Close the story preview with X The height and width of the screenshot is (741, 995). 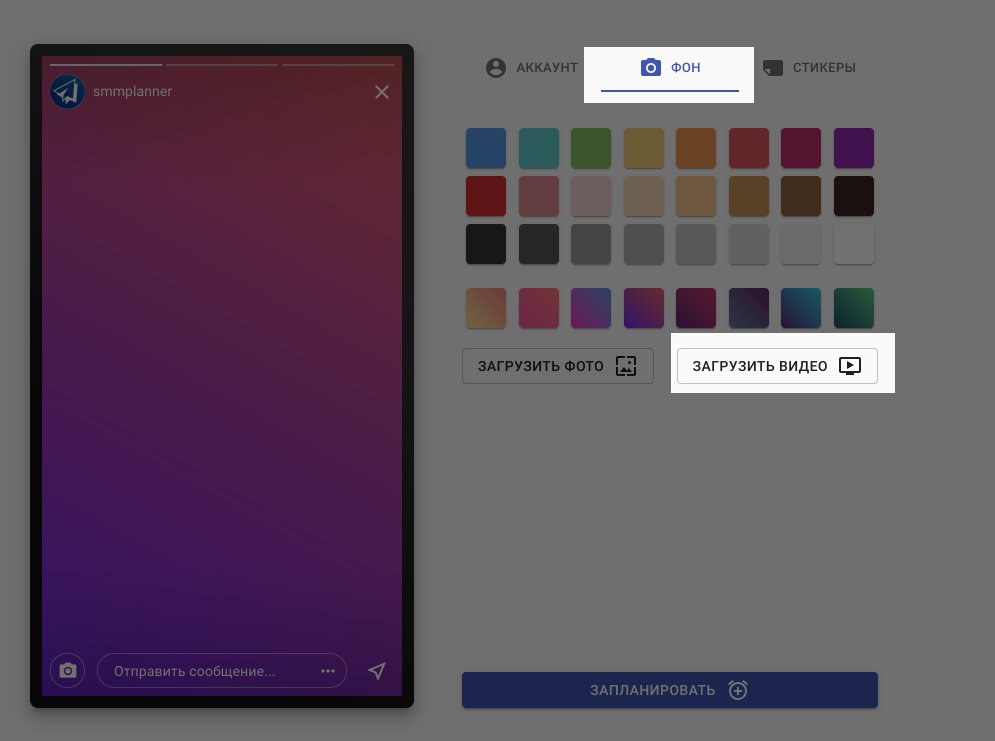pos(381,92)
